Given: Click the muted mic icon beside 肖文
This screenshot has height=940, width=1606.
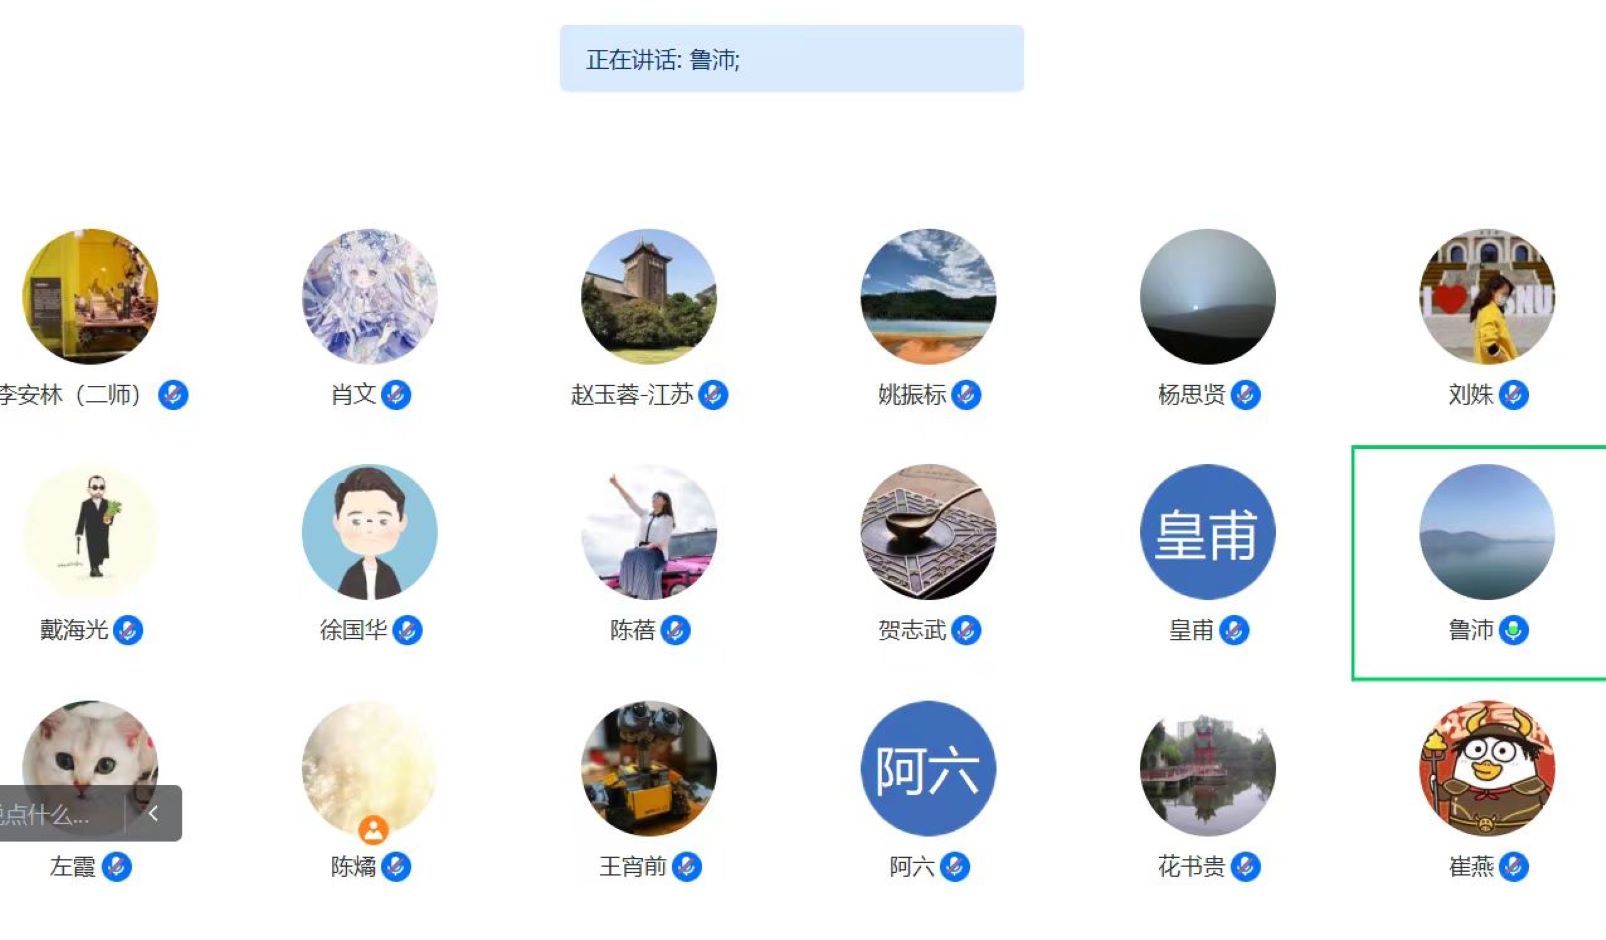Looking at the screenshot, I should [x=396, y=395].
